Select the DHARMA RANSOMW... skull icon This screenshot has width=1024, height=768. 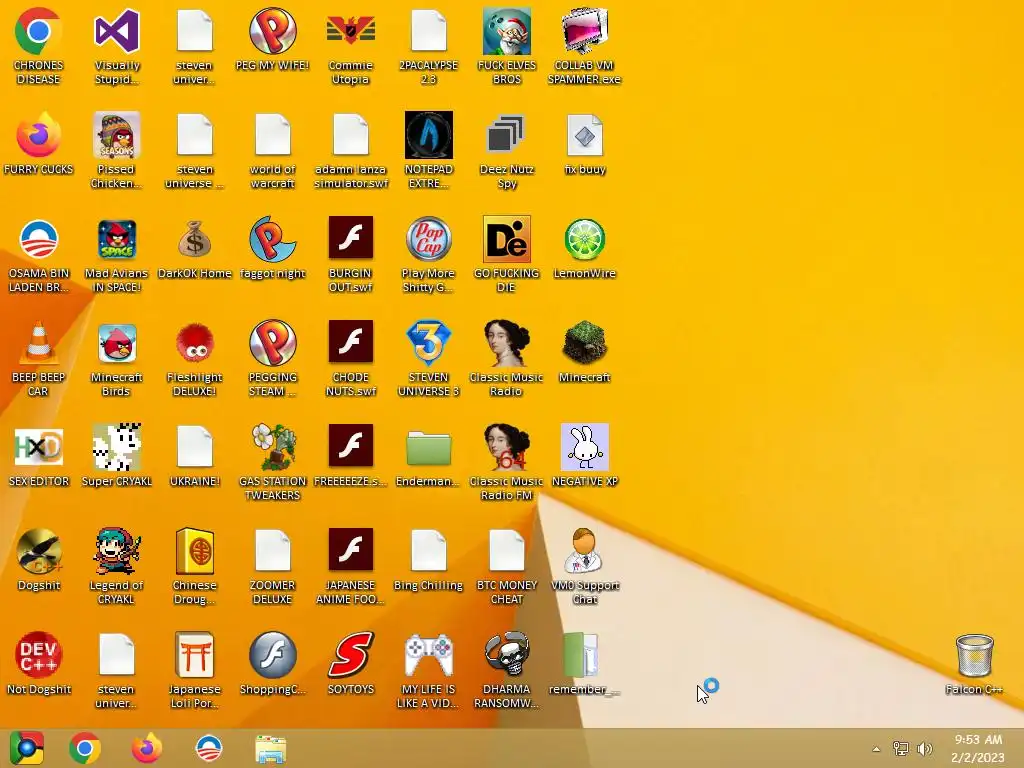click(506, 654)
